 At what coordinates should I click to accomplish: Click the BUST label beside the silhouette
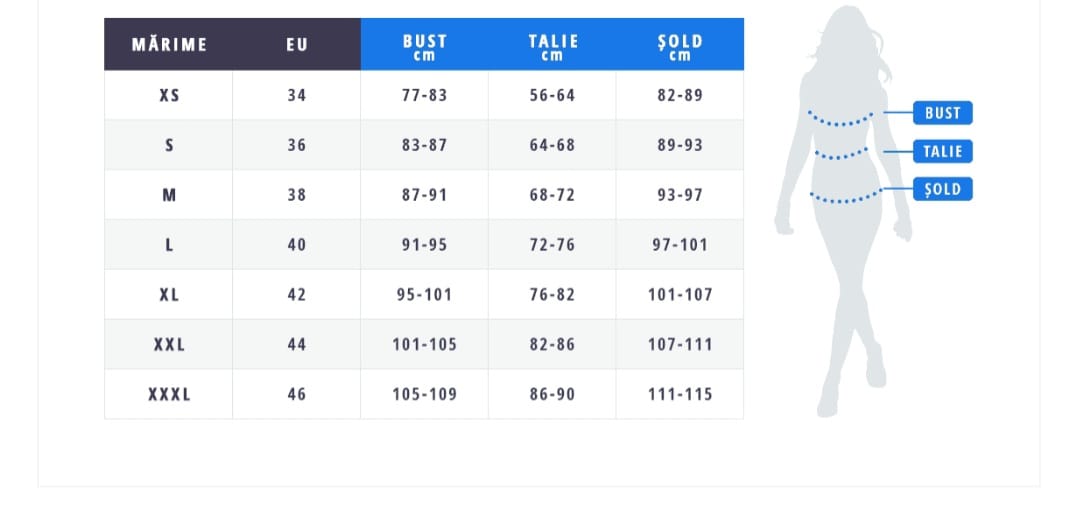[x=942, y=113]
